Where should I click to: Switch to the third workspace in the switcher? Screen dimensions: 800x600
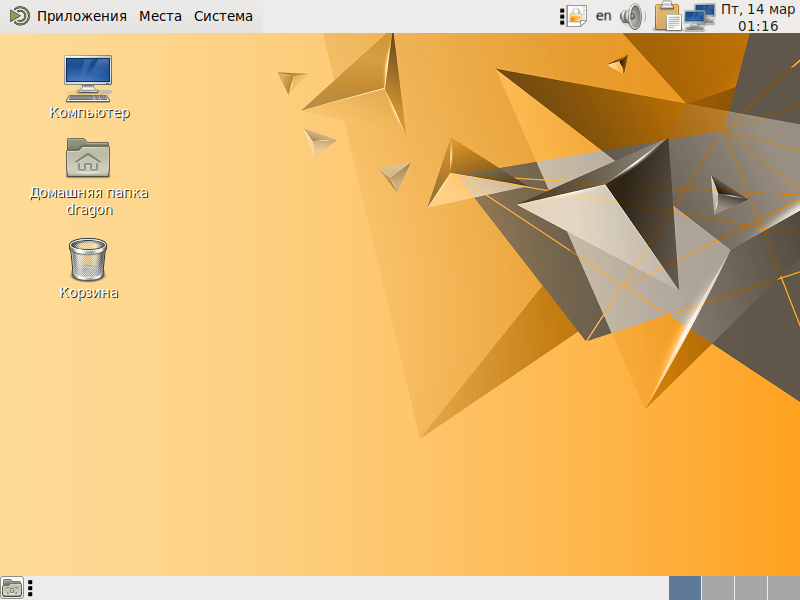tap(751, 588)
